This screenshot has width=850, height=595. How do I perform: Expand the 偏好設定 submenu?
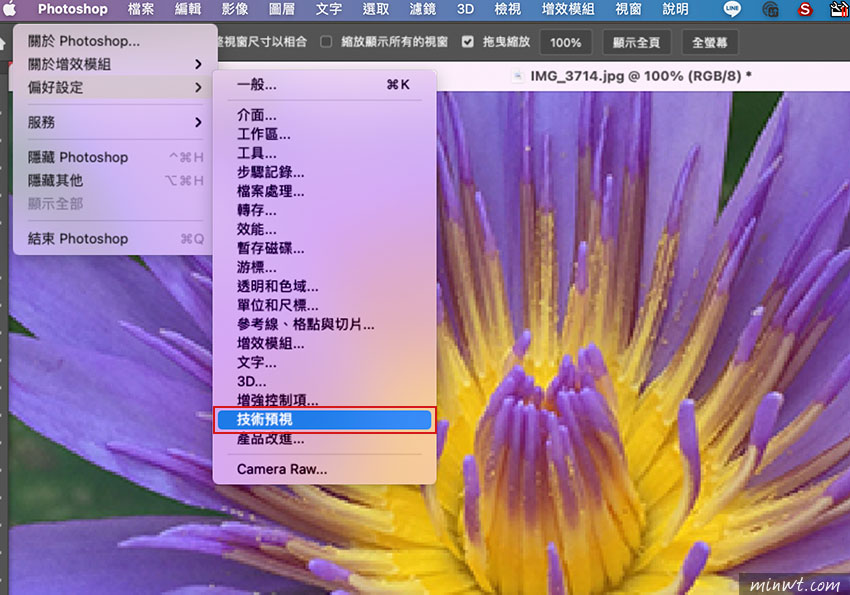tap(115, 87)
